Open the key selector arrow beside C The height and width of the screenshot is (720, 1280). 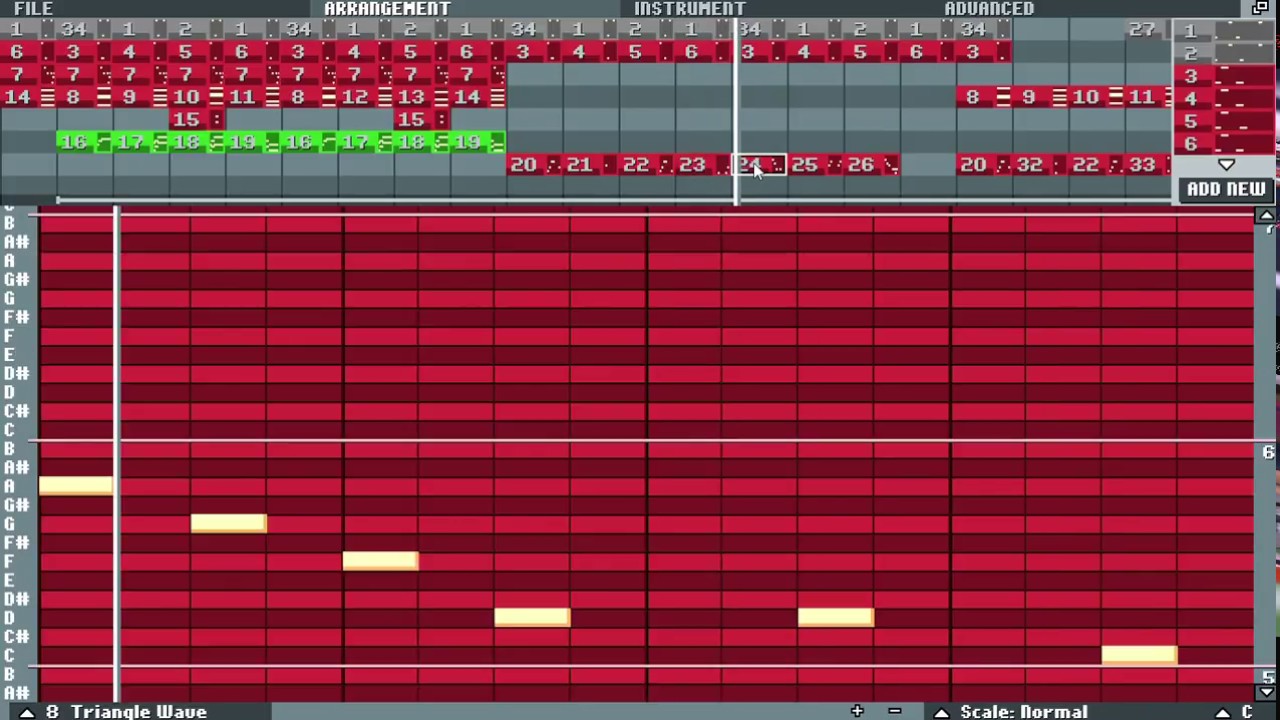coord(1222,712)
